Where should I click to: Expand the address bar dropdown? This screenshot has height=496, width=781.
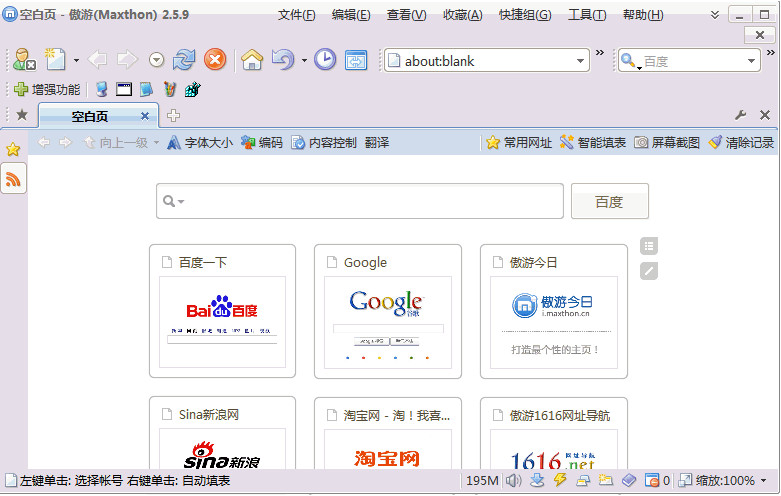tap(580, 61)
